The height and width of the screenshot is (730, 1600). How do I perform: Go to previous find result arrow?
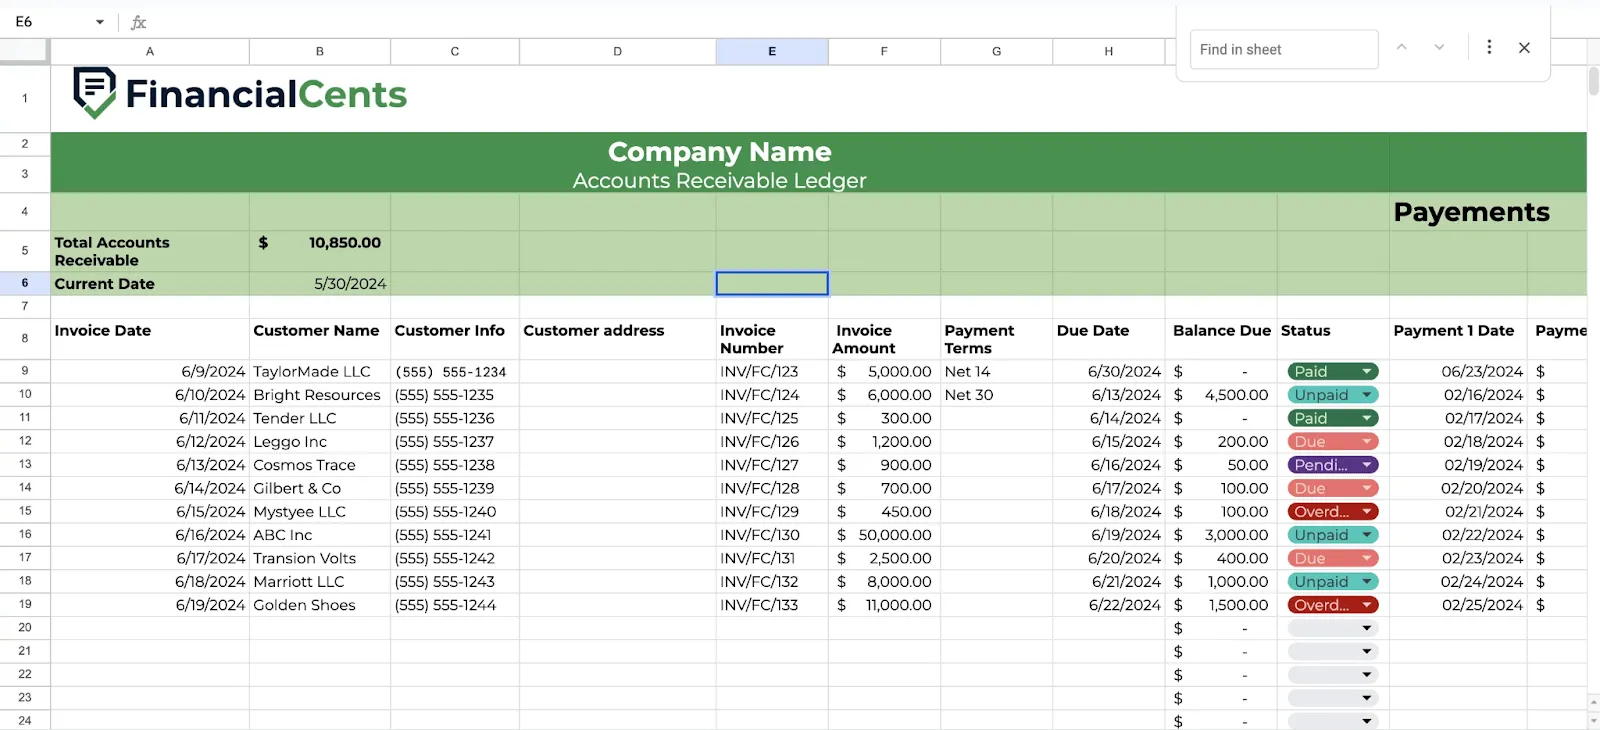(x=1402, y=47)
